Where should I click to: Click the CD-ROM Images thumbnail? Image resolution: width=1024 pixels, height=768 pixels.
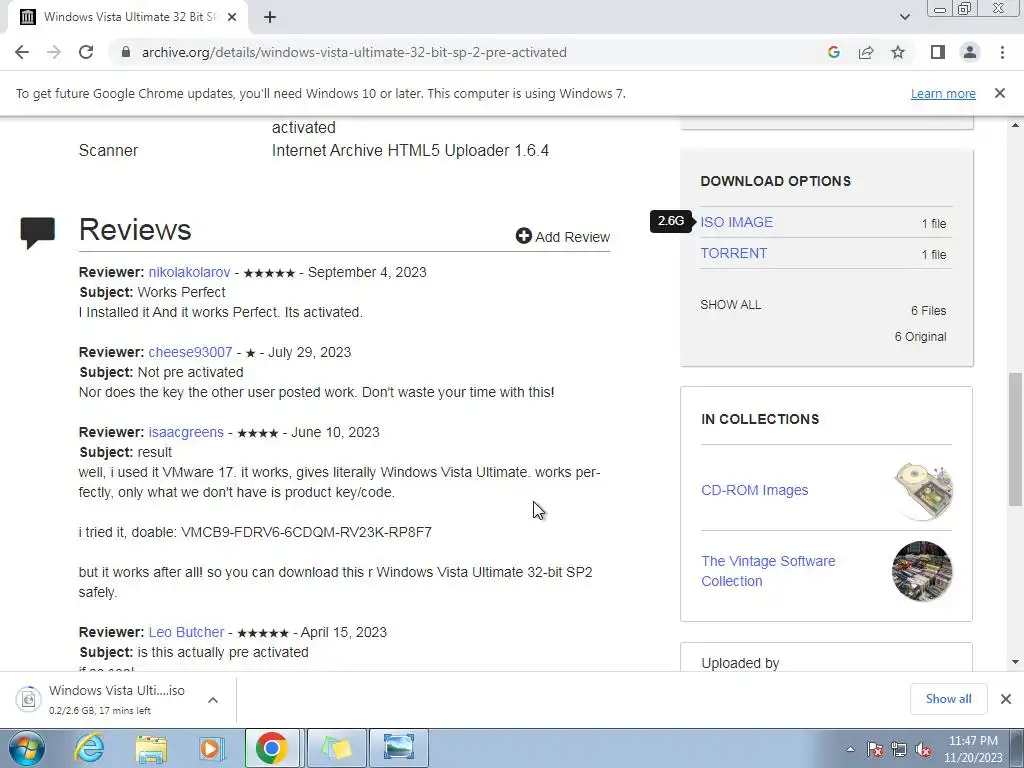(x=922, y=490)
